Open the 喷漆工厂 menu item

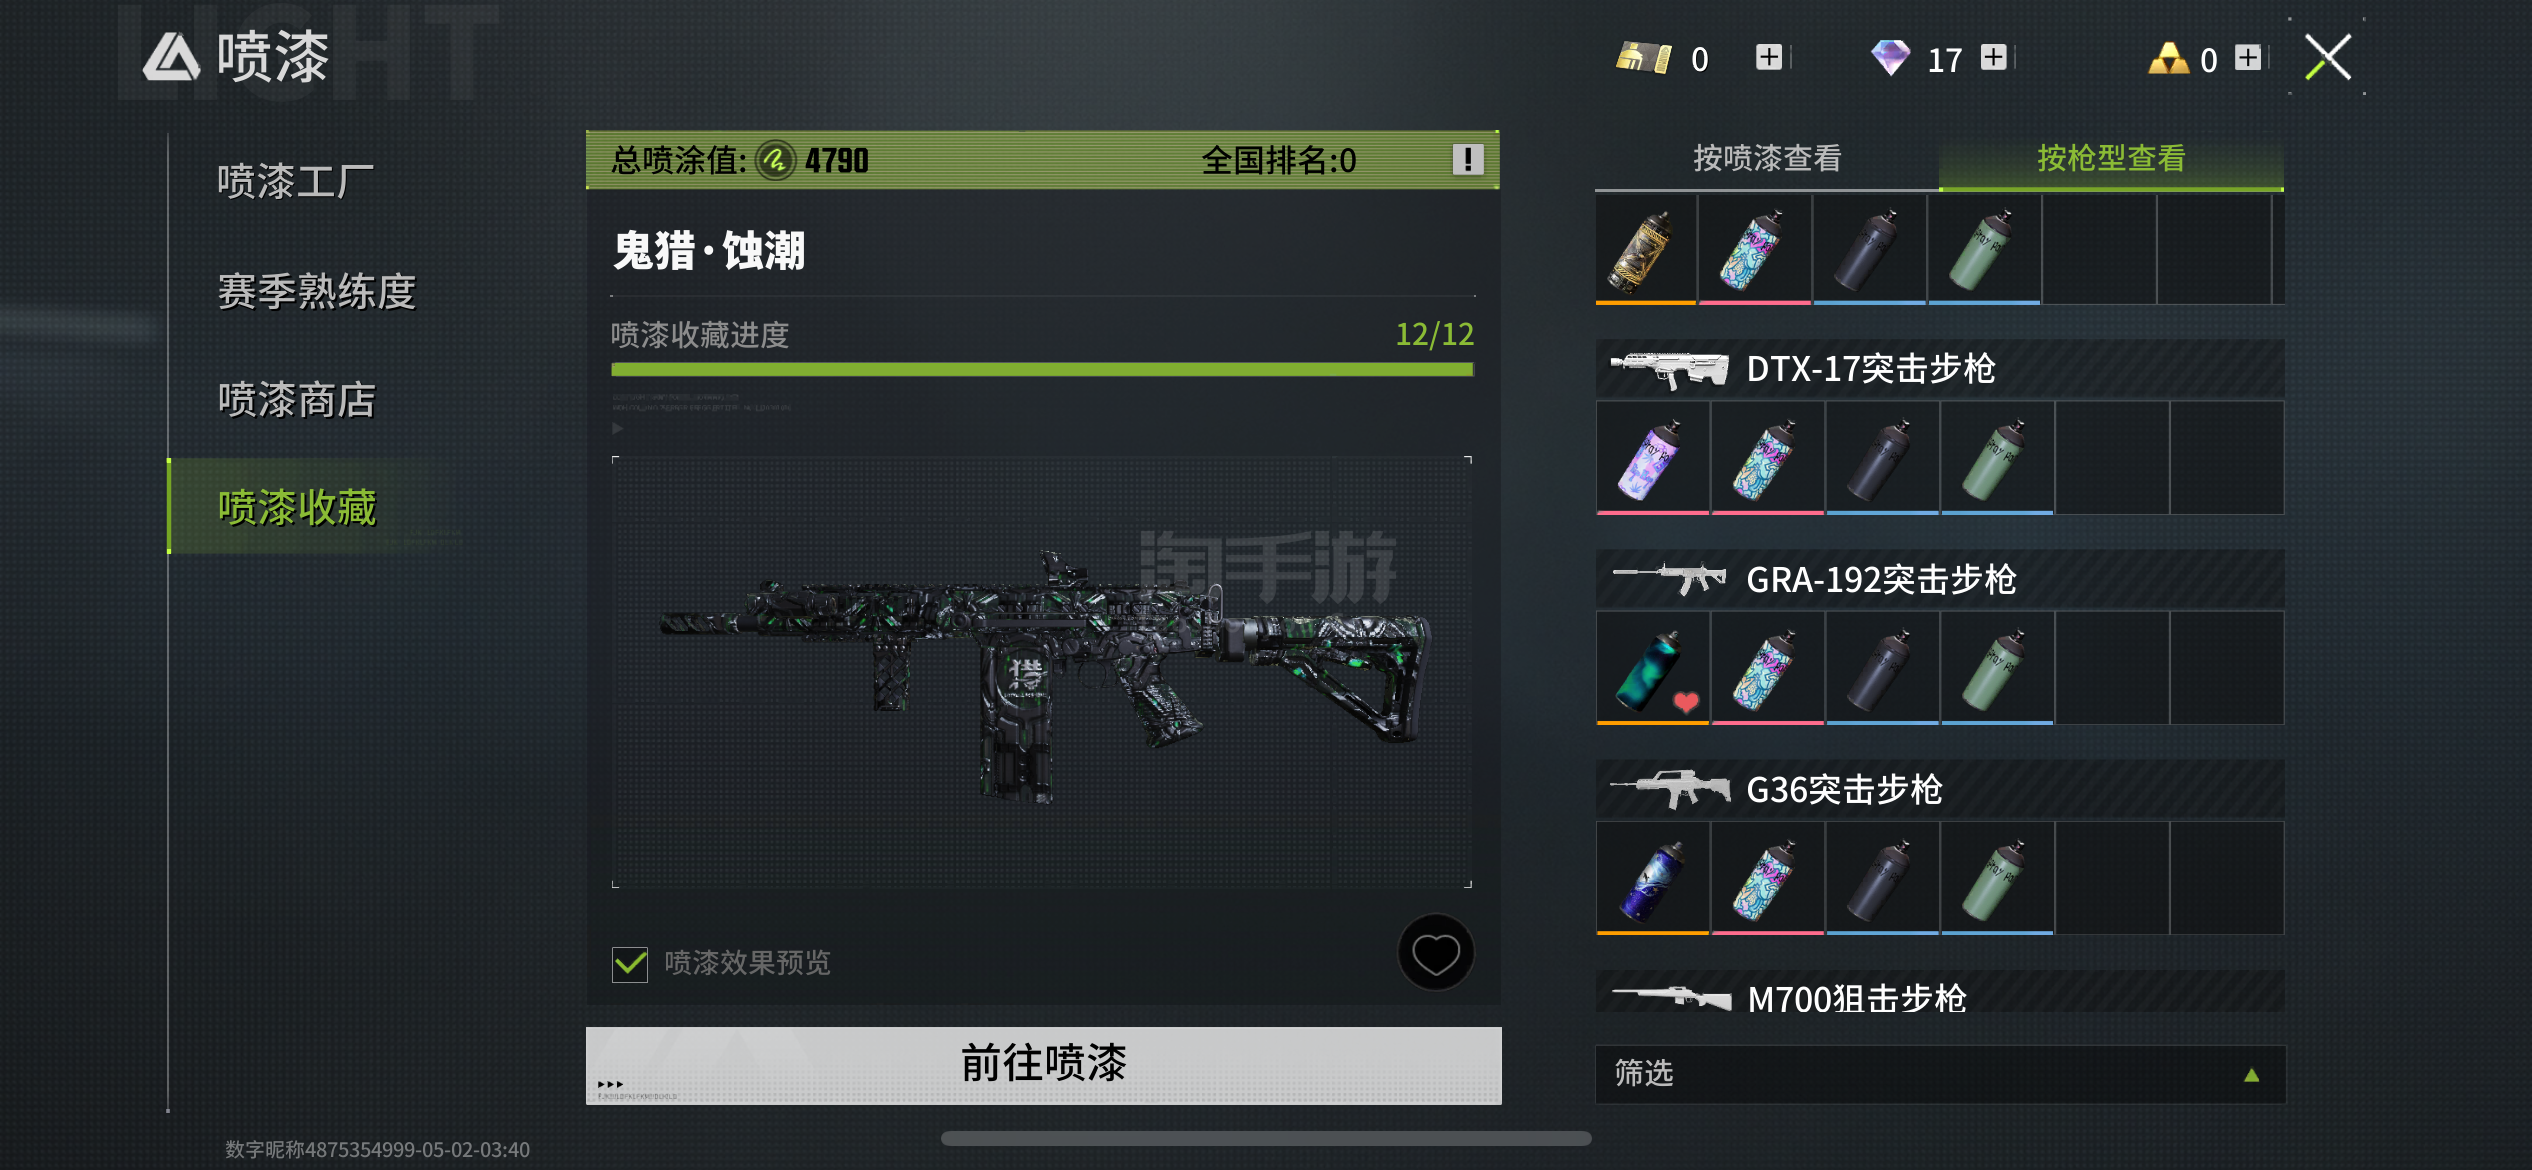pyautogui.click(x=295, y=182)
